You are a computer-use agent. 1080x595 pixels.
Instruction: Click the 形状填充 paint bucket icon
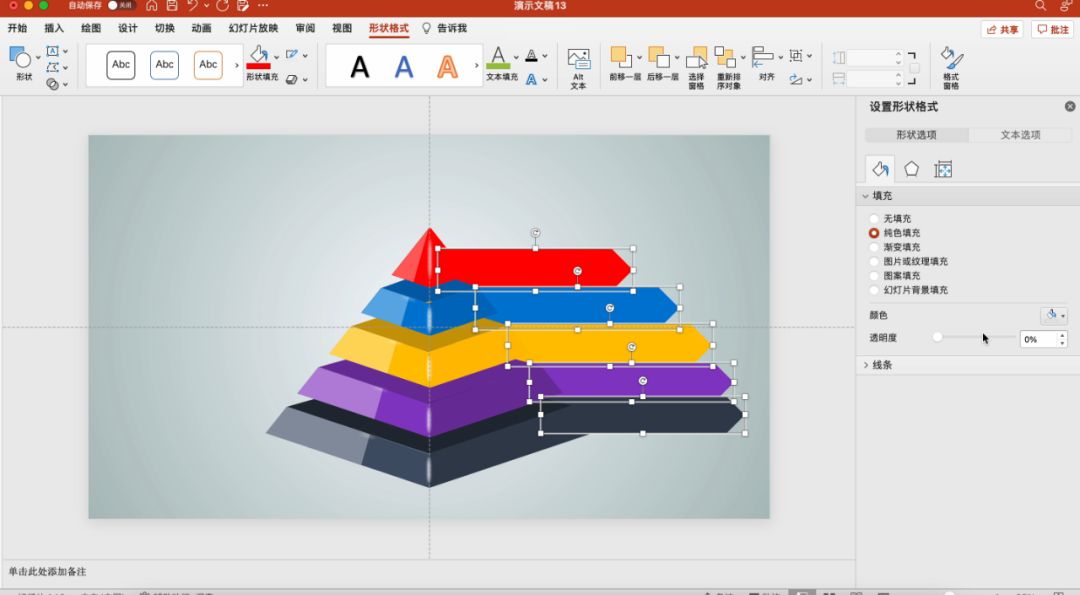tap(258, 54)
